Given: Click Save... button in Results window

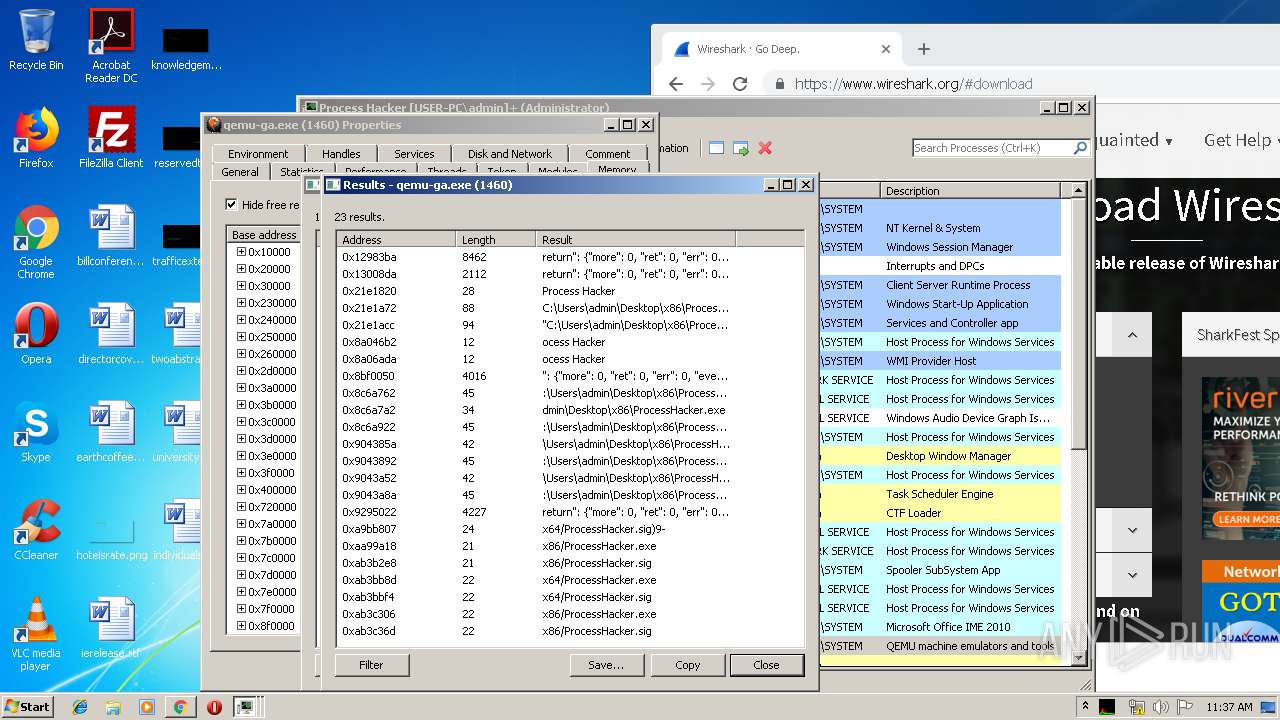Looking at the screenshot, I should 606,665.
